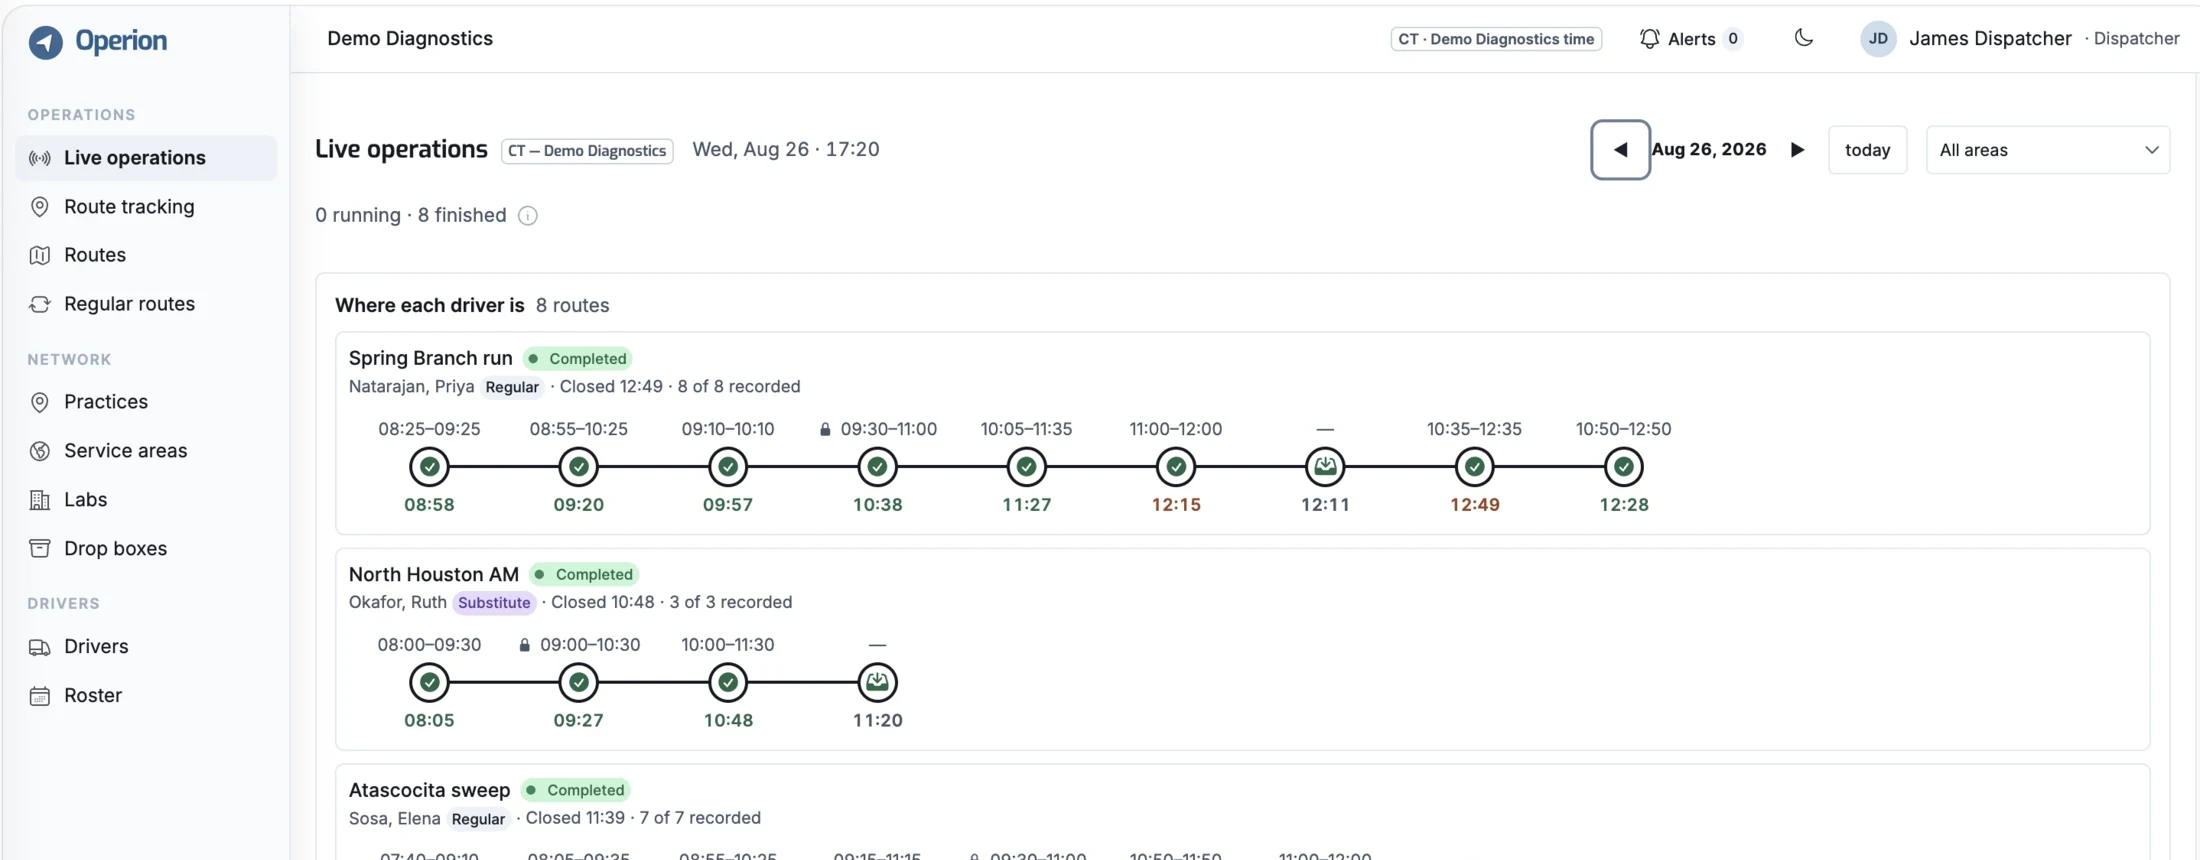Screen dimensions: 2200x860
Task: Click North Houston stop marker at 09:27
Action: [x=578, y=683]
